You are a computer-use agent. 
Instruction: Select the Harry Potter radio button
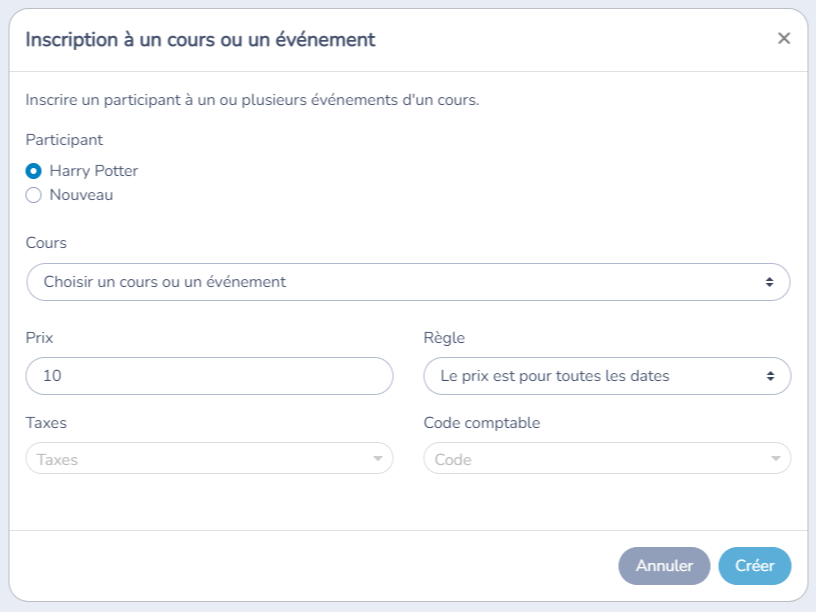(x=33, y=171)
